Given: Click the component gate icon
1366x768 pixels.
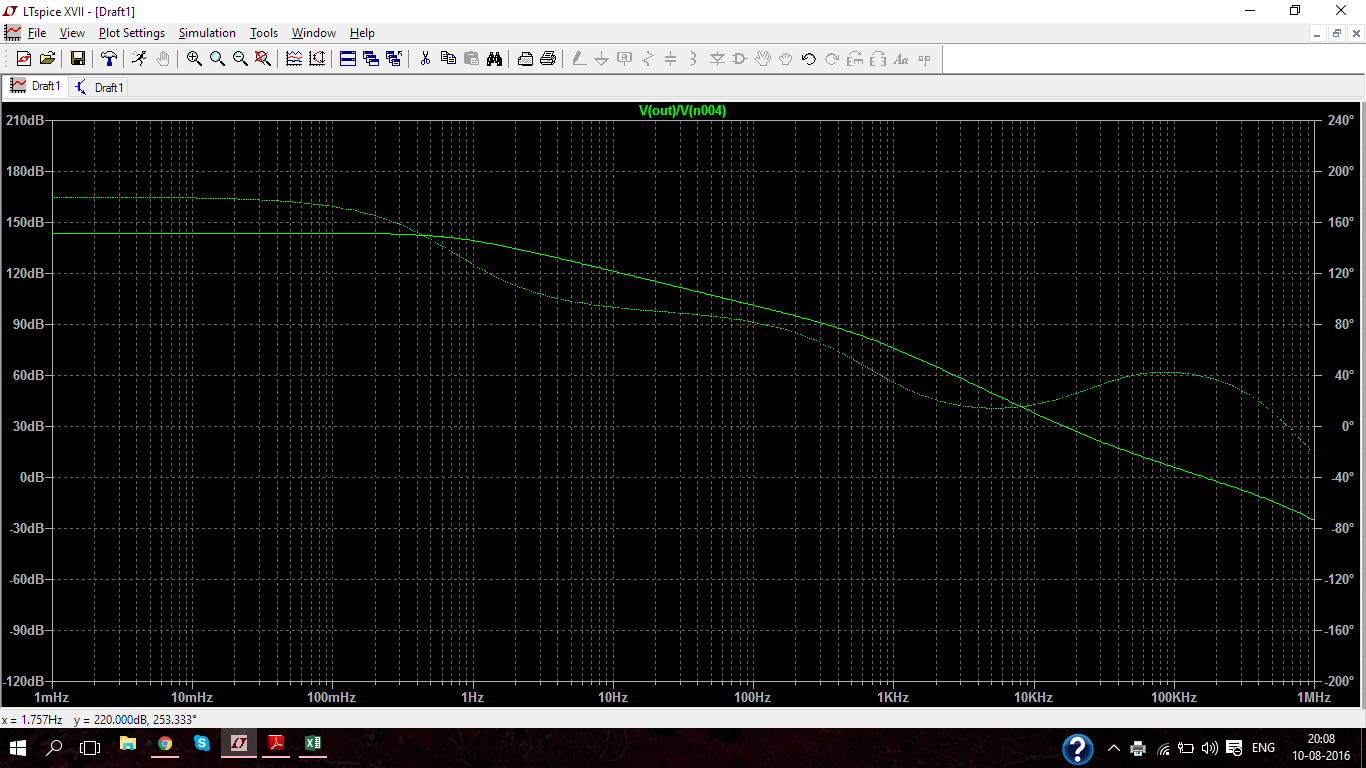Looking at the screenshot, I should click(x=740, y=59).
